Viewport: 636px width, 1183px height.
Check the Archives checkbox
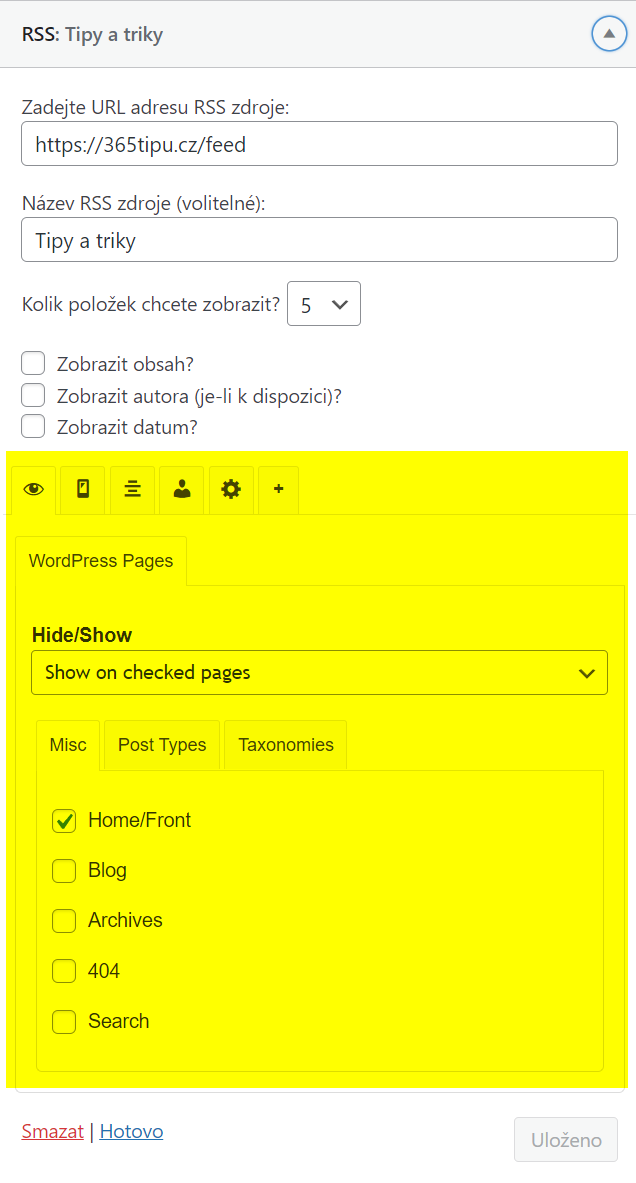tap(64, 921)
